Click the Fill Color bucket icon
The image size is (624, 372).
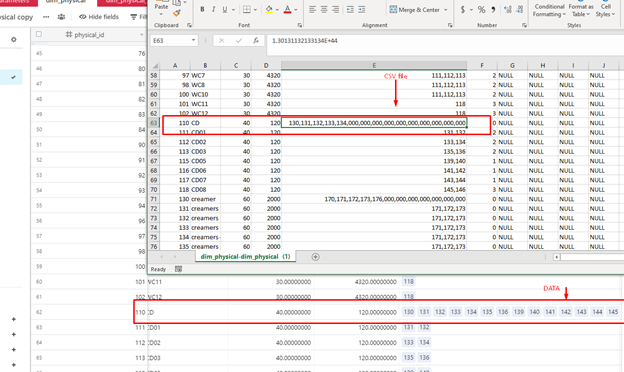click(269, 9)
